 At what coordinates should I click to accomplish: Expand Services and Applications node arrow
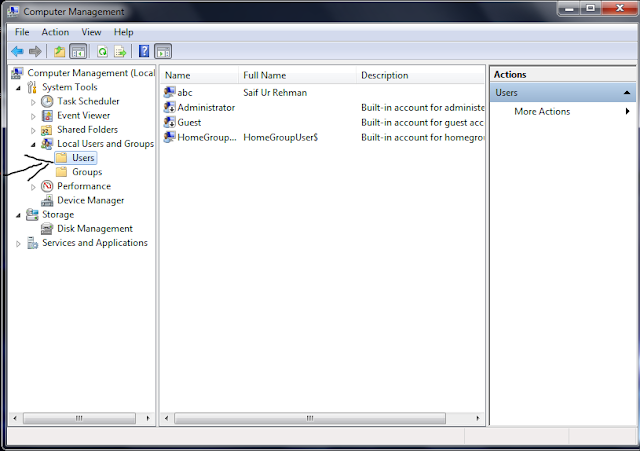(x=18, y=244)
